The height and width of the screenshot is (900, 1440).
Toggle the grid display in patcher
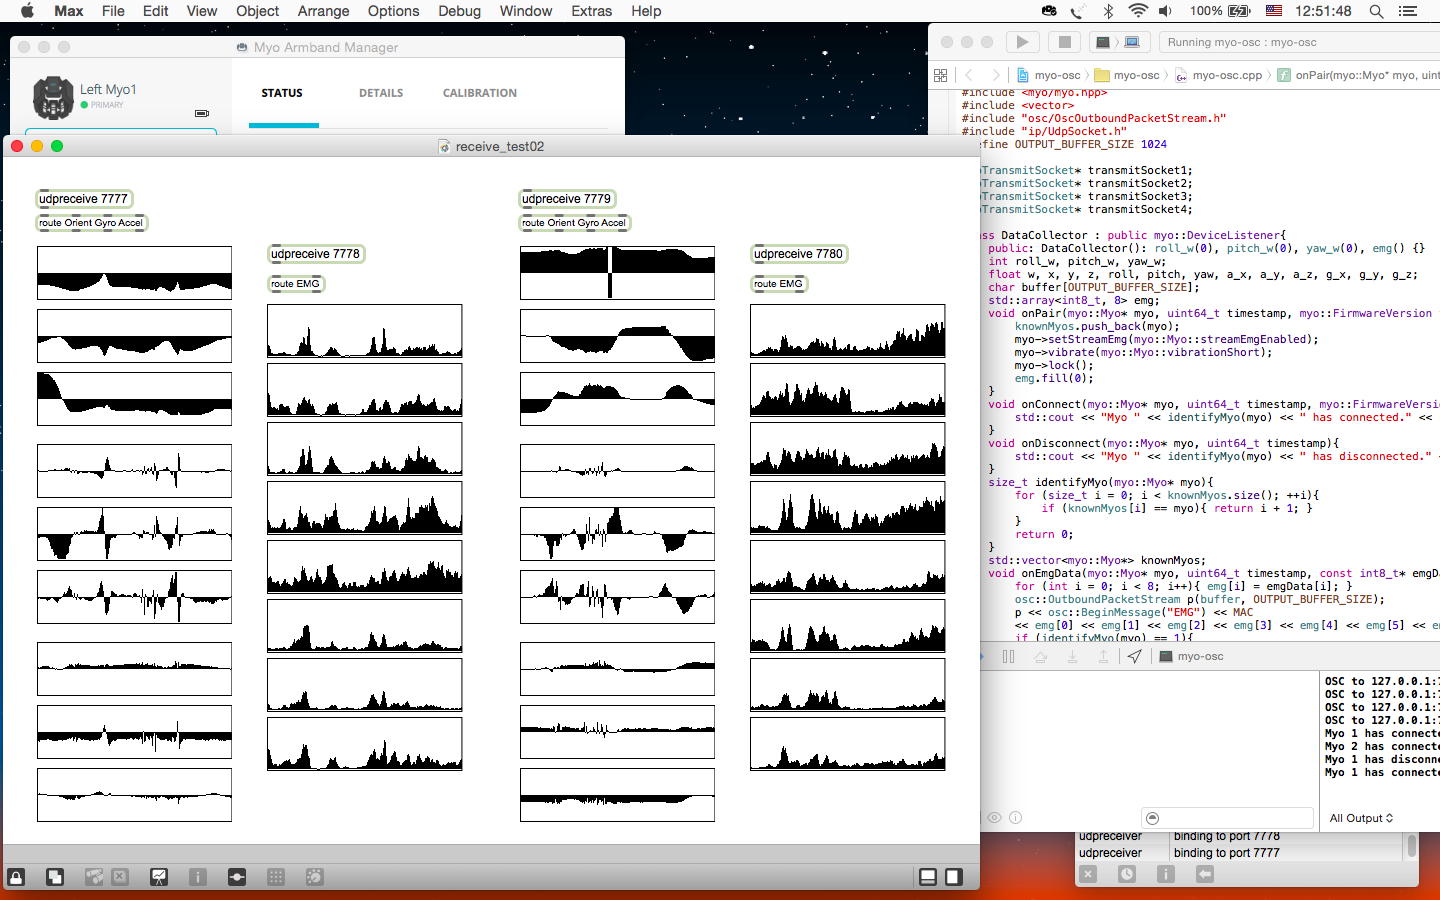(x=276, y=877)
